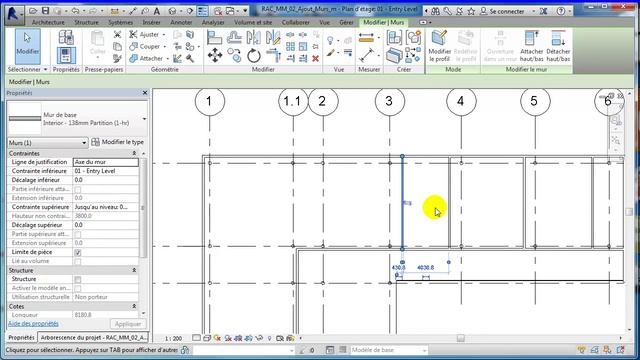Select the Move tool
Viewport: 640px width, 360px height.
pos(215,55)
